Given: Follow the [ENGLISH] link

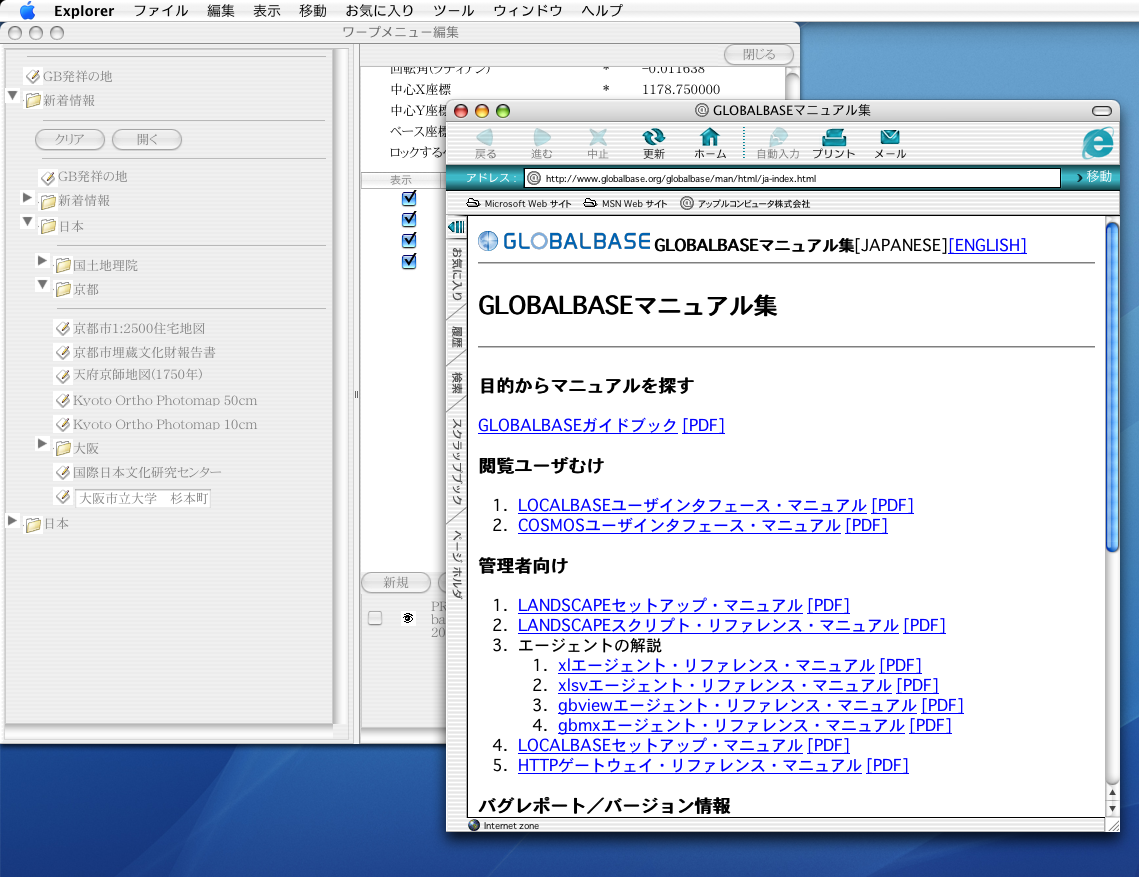Looking at the screenshot, I should click(988, 246).
